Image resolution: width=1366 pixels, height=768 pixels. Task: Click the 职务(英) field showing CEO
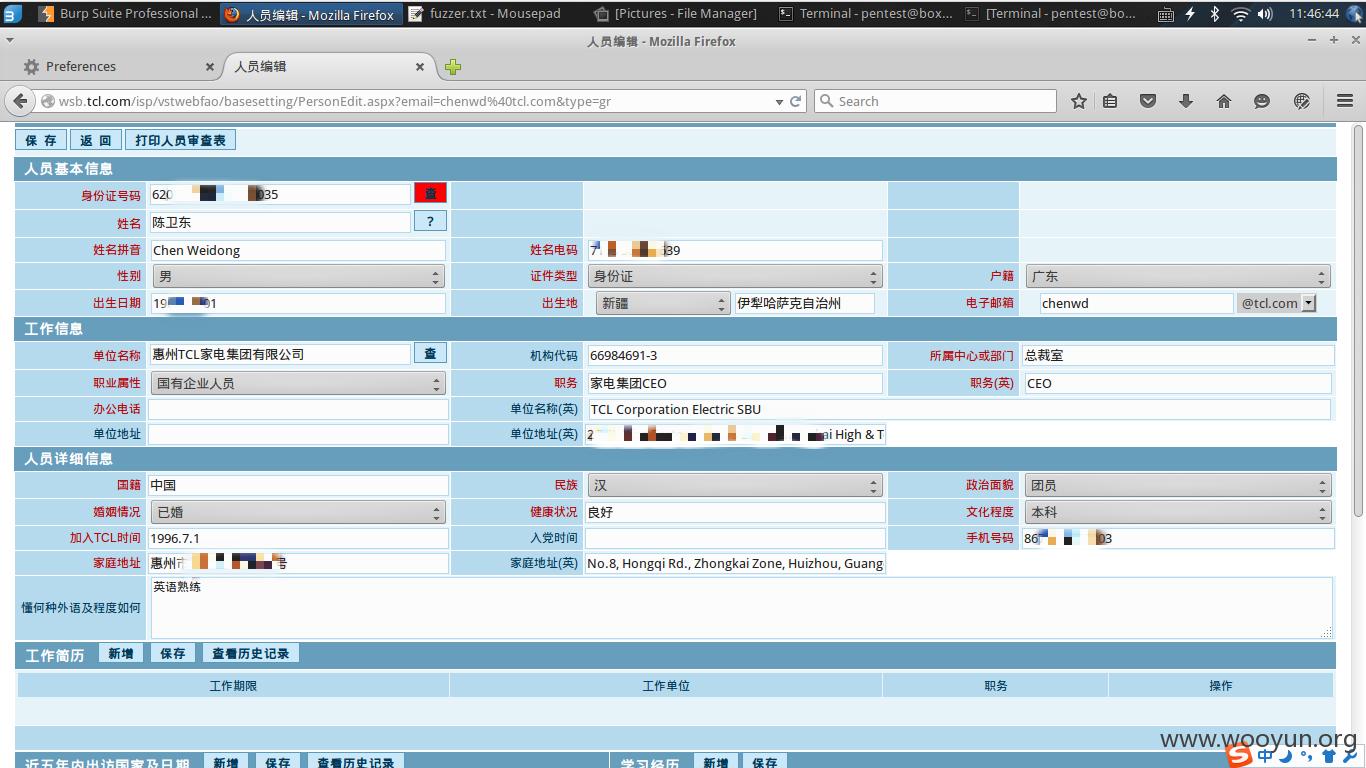click(x=1178, y=383)
